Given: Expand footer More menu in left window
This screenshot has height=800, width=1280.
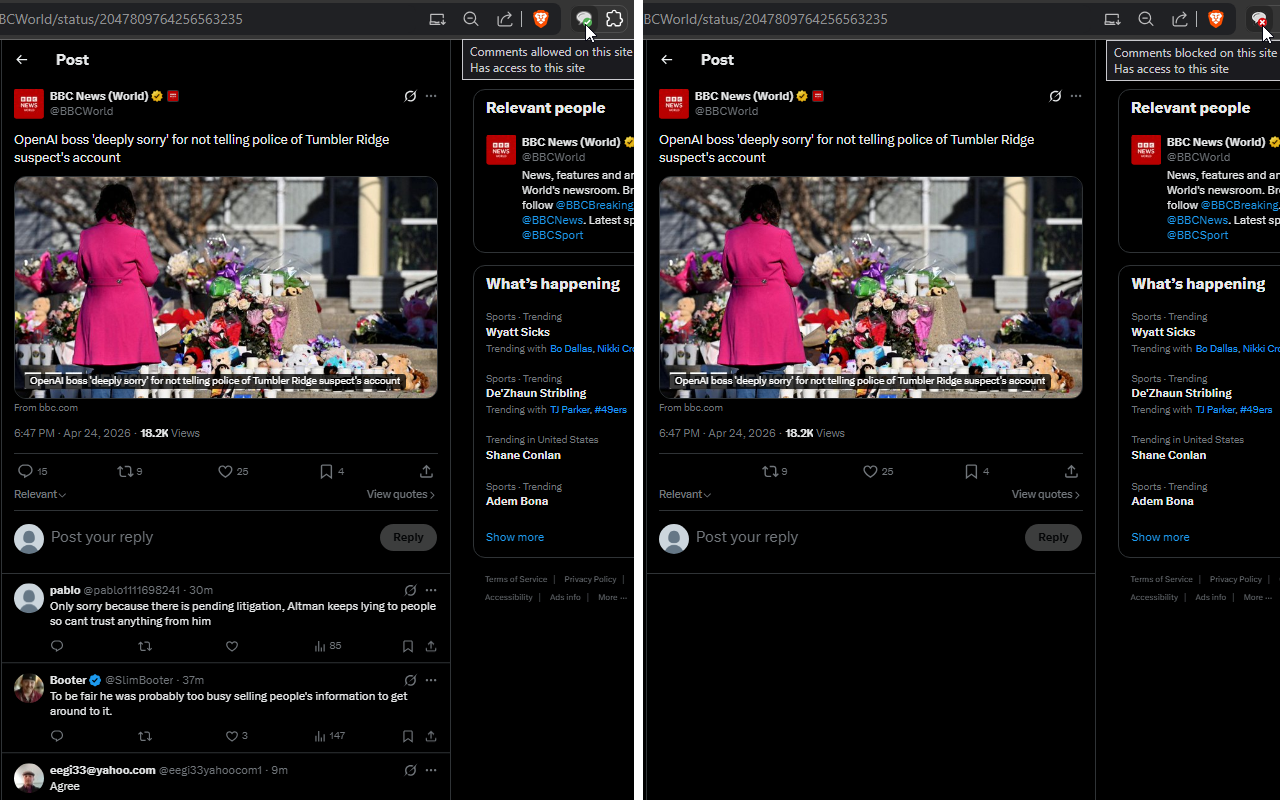Looking at the screenshot, I should (612, 597).
